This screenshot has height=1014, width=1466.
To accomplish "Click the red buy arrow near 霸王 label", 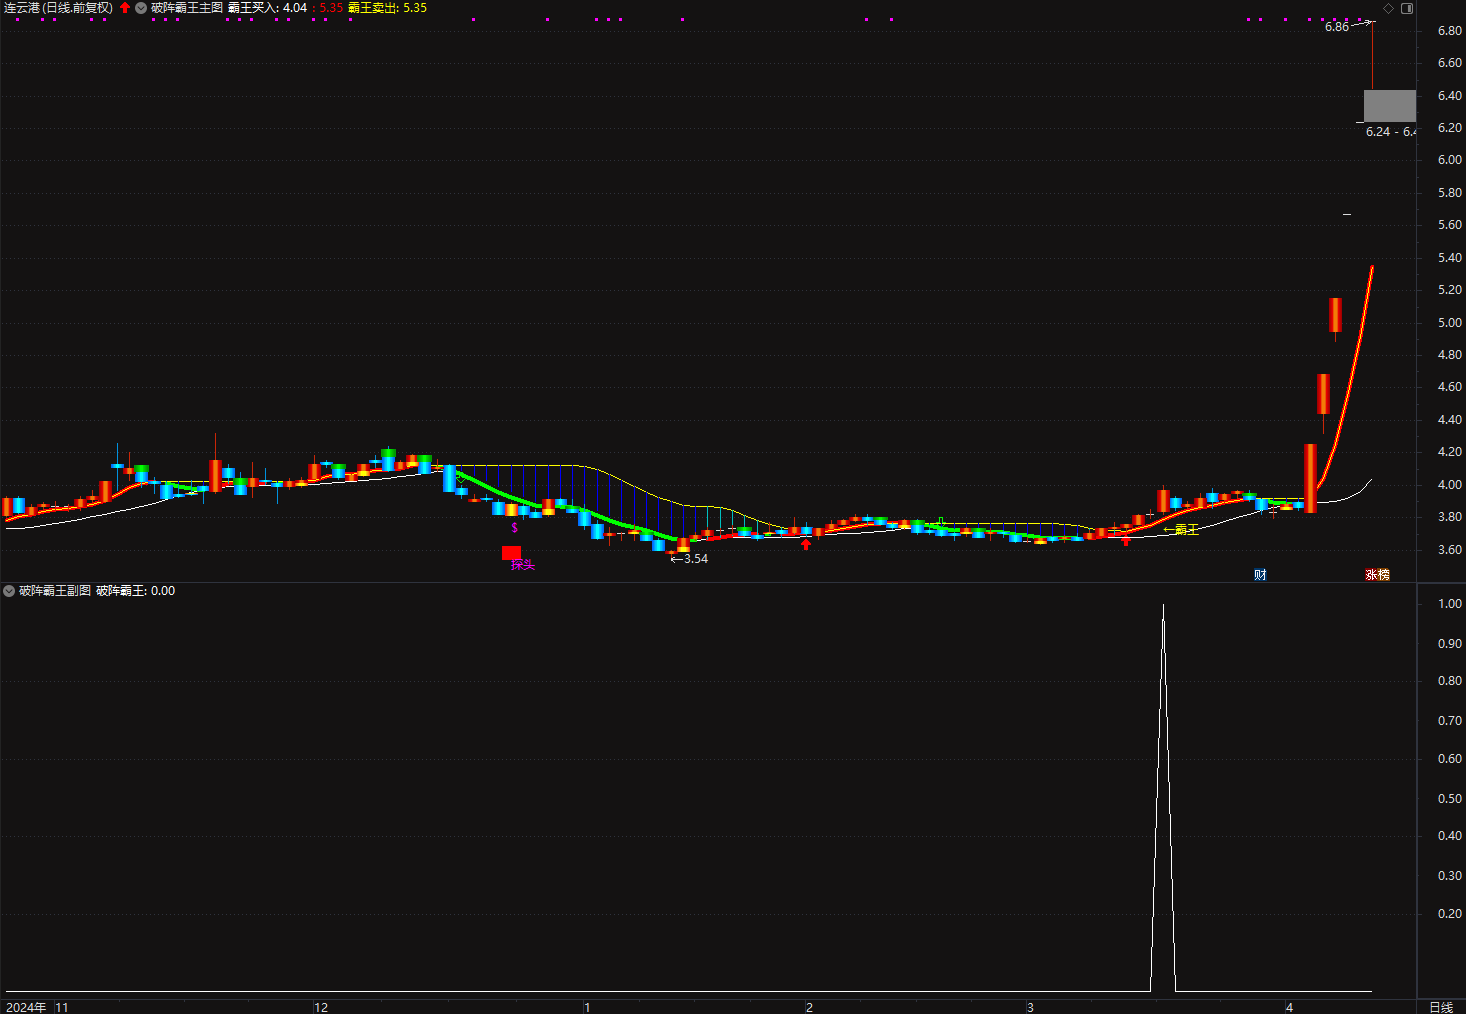I will 1126,540.
